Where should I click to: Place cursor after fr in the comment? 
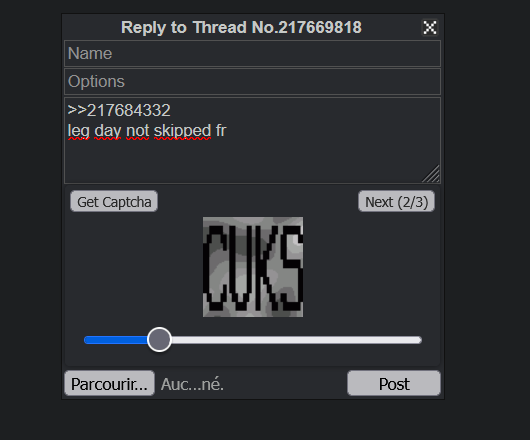pyautogui.click(x=226, y=131)
